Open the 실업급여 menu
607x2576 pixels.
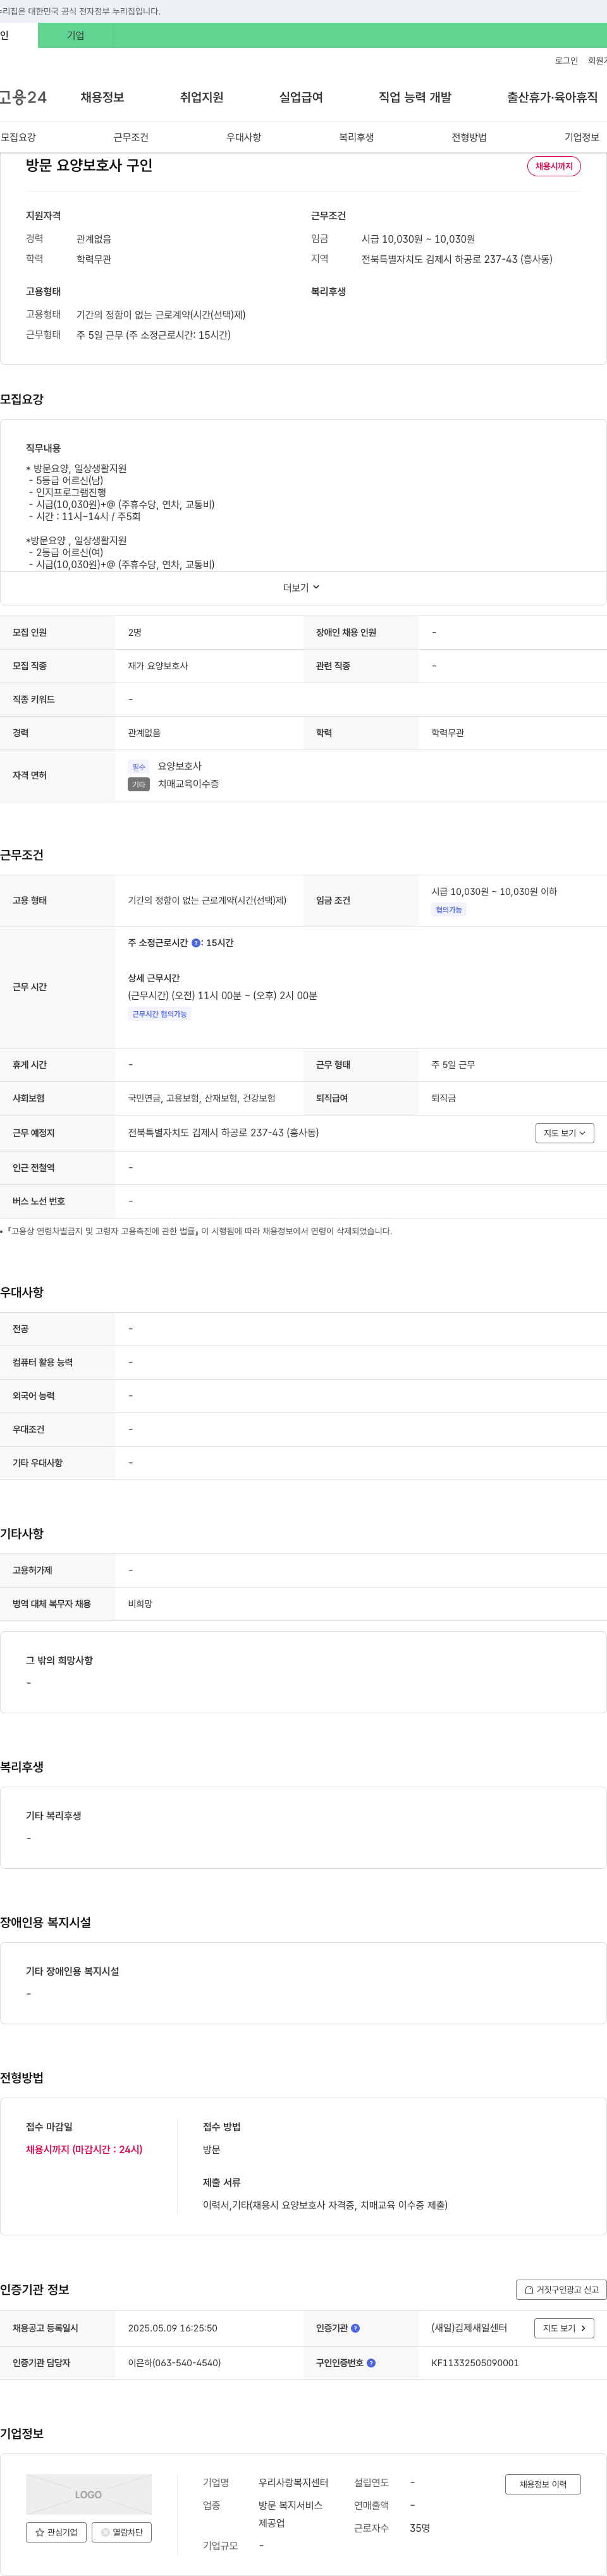tap(301, 97)
